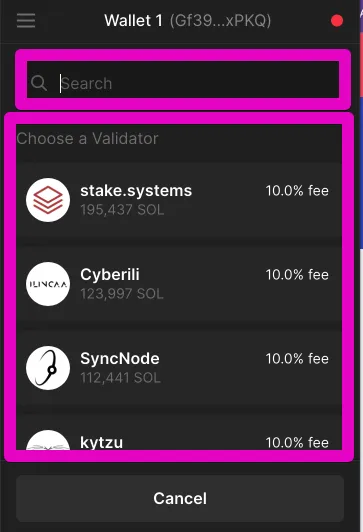Viewport: 363px width, 532px height.
Task: Choose the kytzu validator name
Action: pyautogui.click(x=101, y=442)
